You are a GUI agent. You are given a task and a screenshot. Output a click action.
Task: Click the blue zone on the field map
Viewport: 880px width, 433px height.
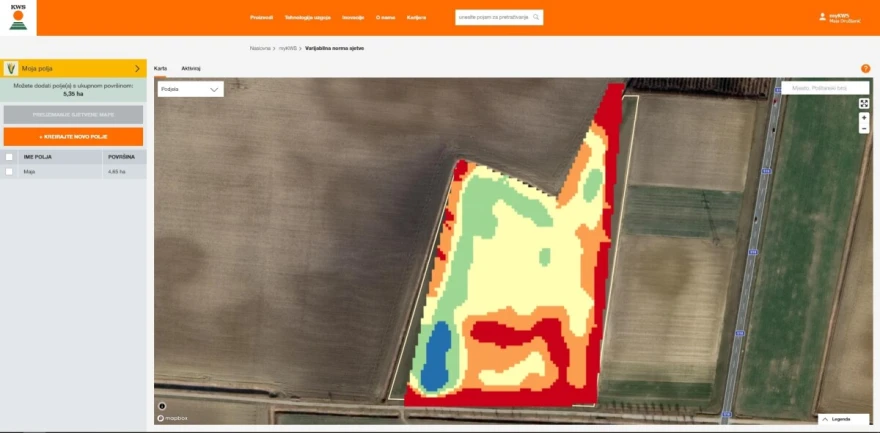click(x=437, y=359)
